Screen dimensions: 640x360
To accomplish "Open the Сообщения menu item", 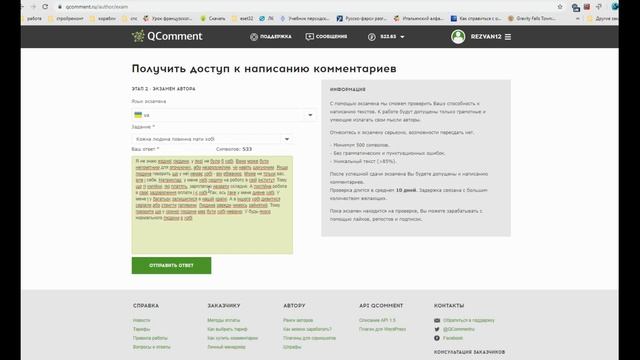I will [331, 37].
